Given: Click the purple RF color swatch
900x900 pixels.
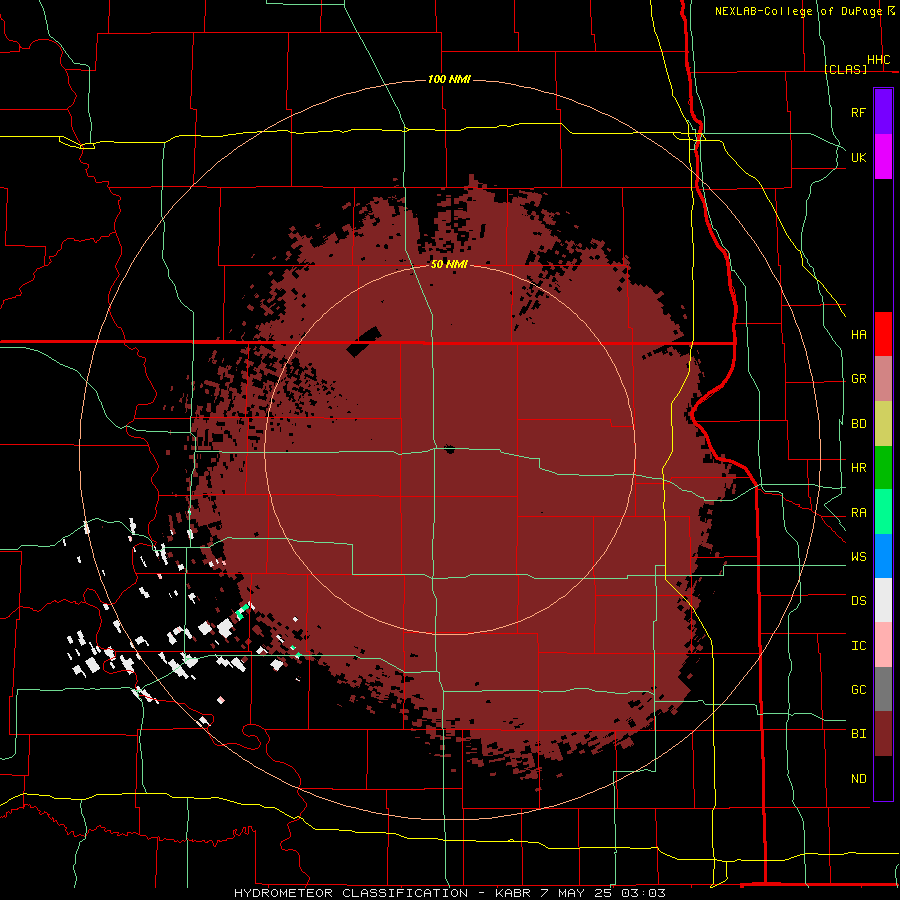Looking at the screenshot, I should tap(883, 112).
